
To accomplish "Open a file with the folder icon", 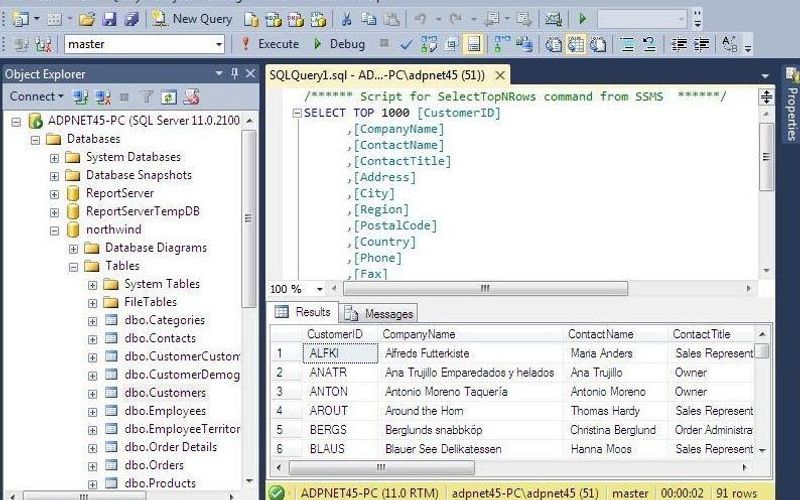I will [x=87, y=19].
